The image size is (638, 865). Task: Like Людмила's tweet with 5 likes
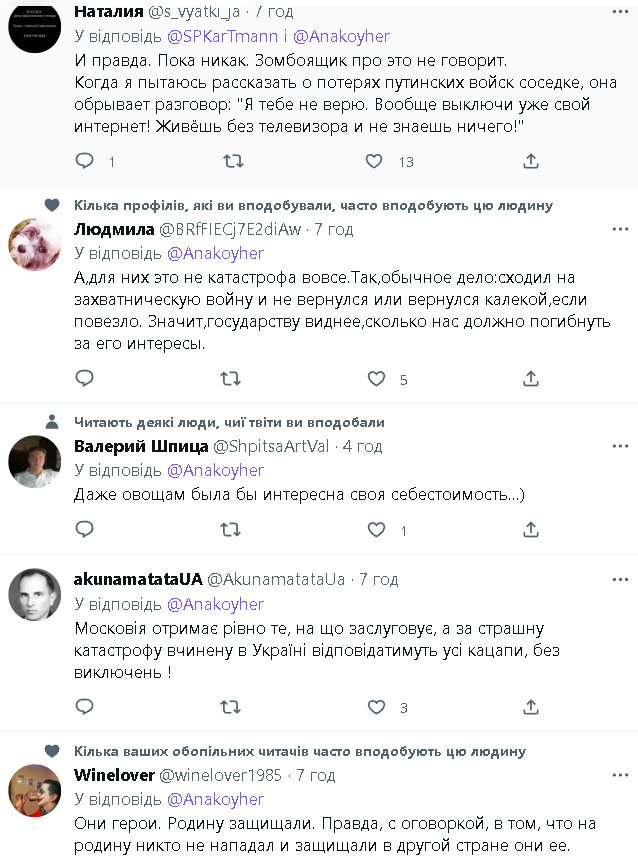tap(376, 379)
